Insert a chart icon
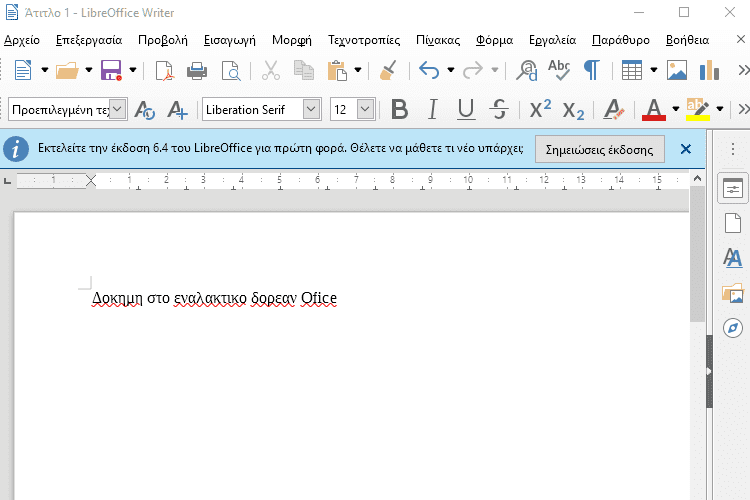The height and width of the screenshot is (500, 750). point(709,70)
